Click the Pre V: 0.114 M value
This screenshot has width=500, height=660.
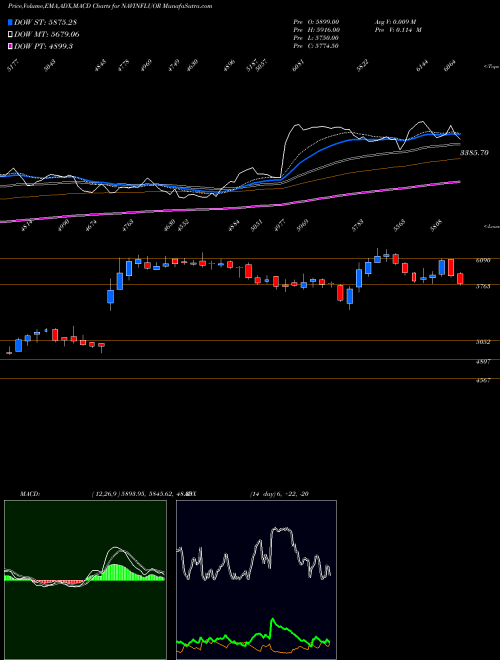tap(398, 30)
